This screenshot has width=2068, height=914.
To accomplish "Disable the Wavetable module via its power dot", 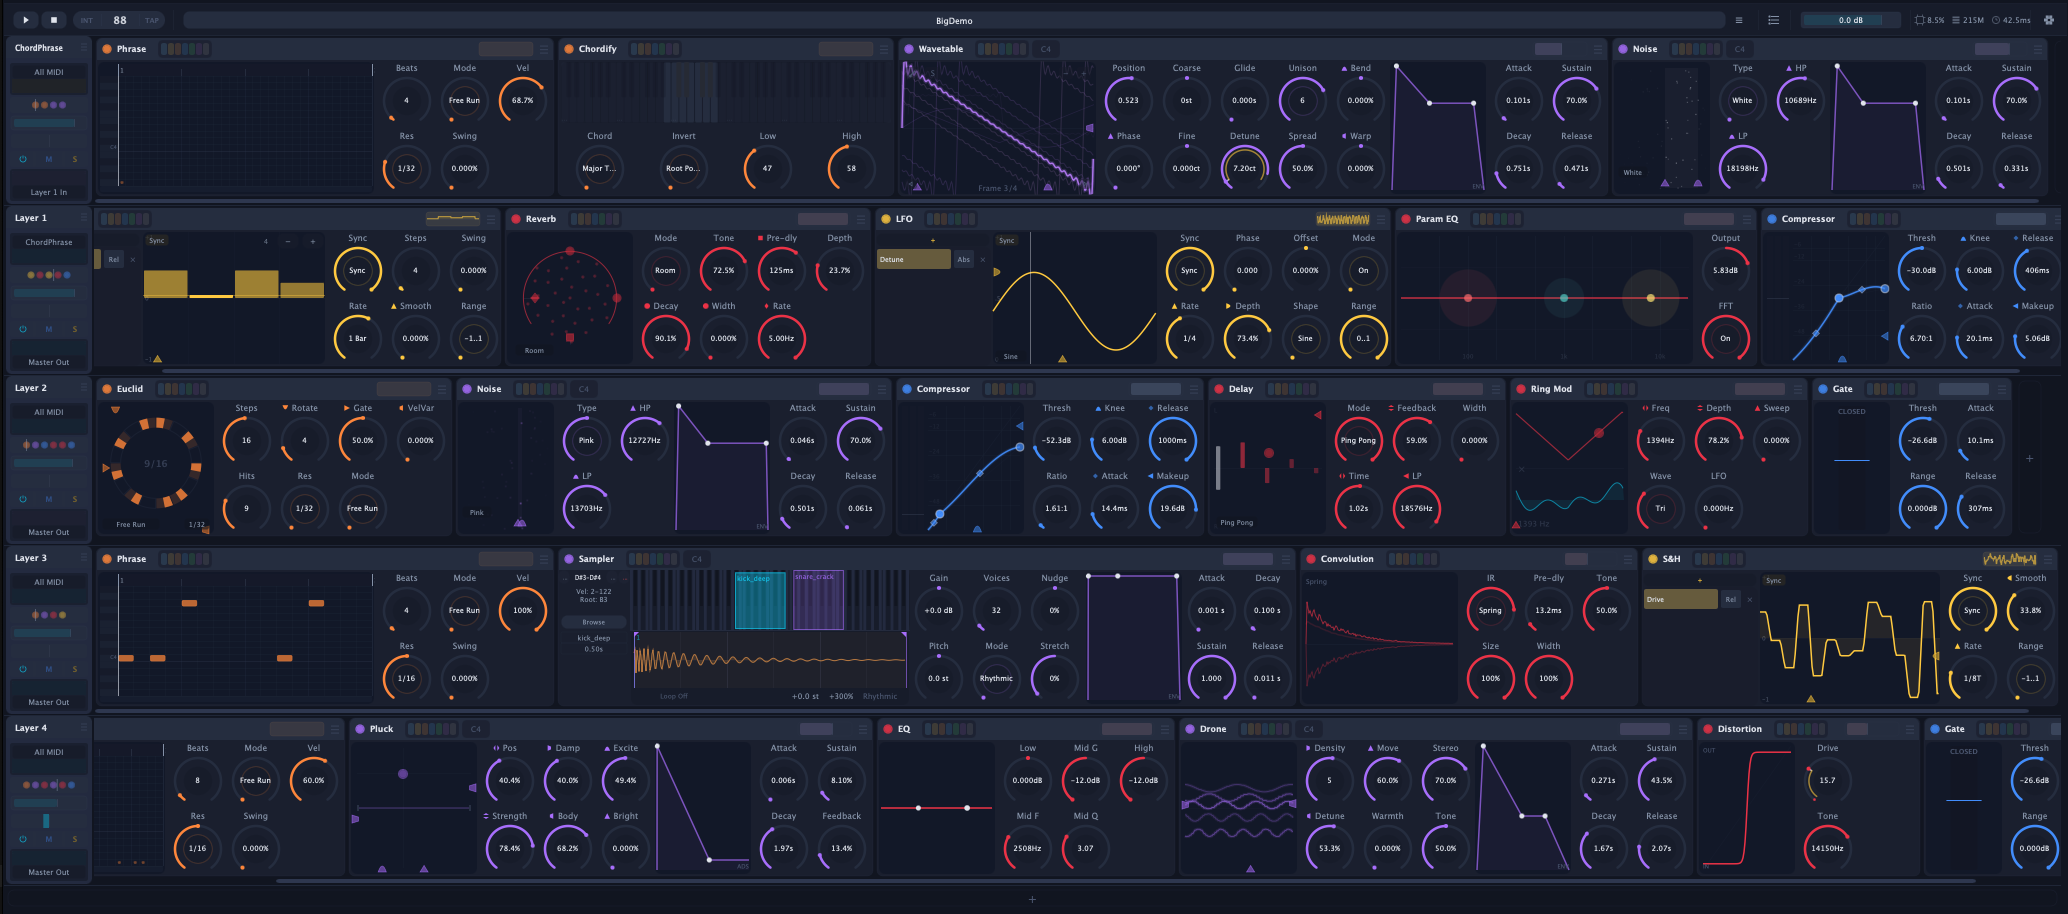I will point(908,49).
